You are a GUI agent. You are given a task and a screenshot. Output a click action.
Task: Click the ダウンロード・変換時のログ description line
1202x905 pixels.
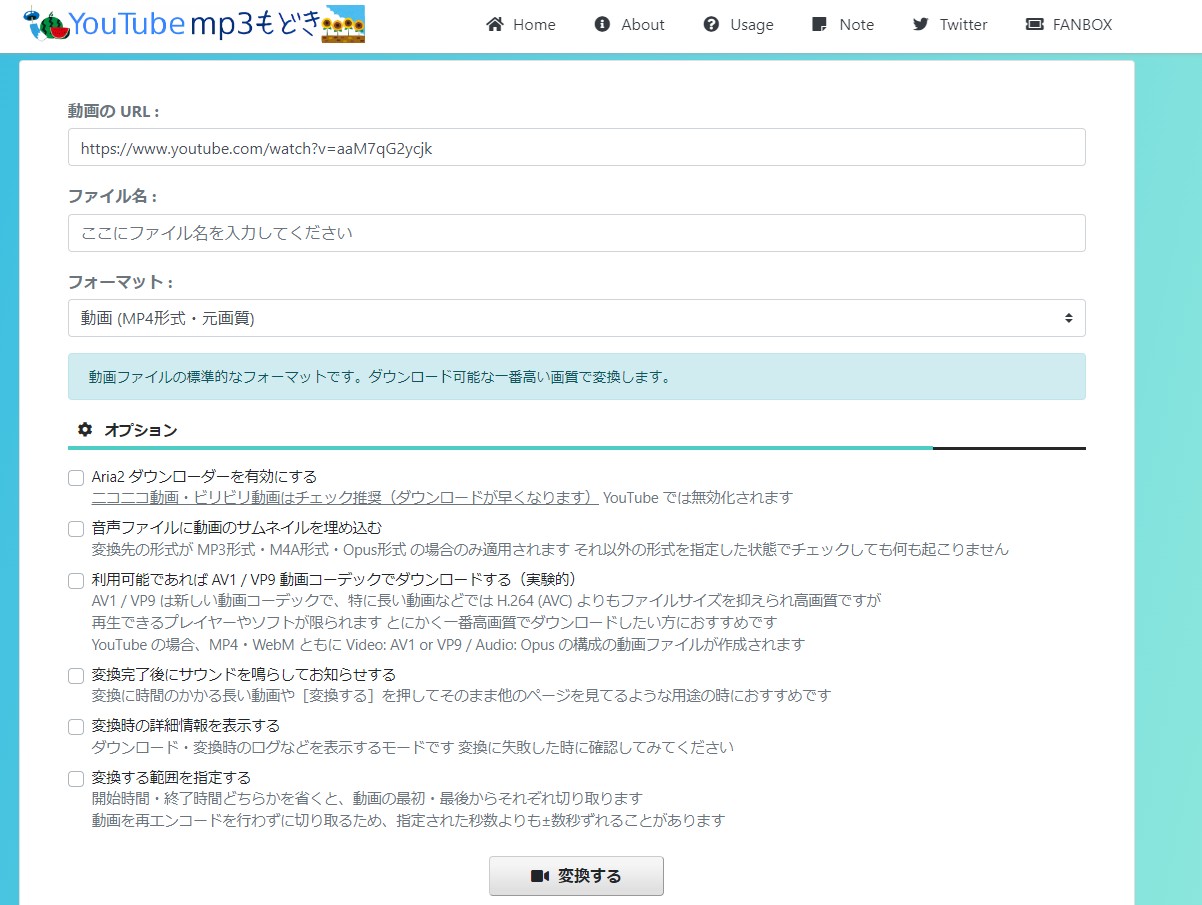point(412,747)
